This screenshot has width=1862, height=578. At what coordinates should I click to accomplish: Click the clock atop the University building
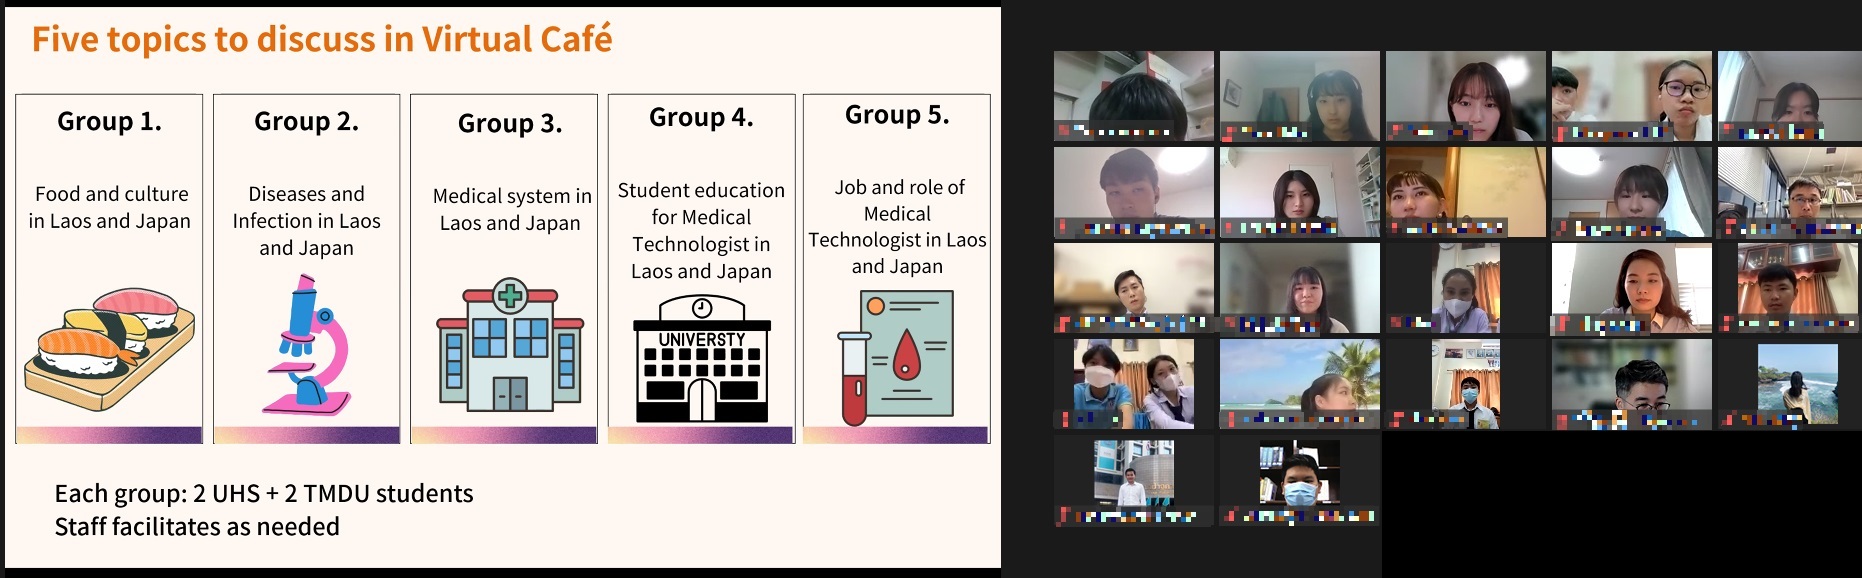(x=702, y=308)
